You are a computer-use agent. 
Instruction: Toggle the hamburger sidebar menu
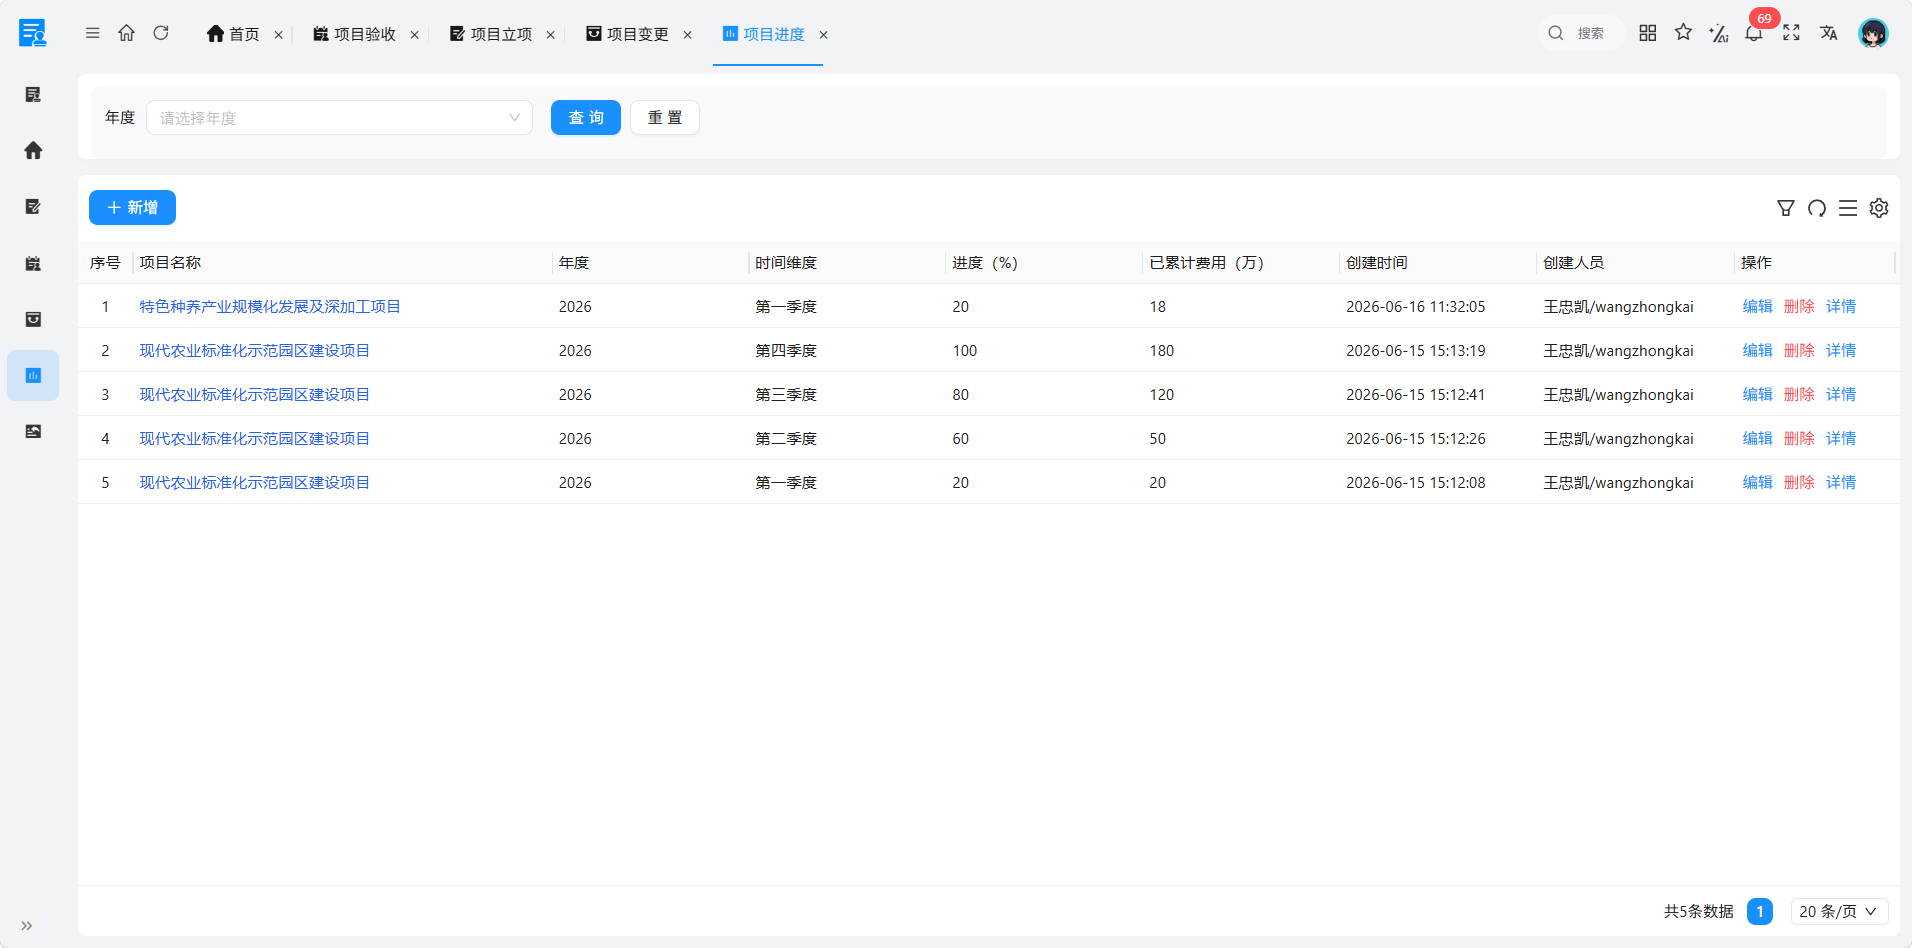[93, 33]
